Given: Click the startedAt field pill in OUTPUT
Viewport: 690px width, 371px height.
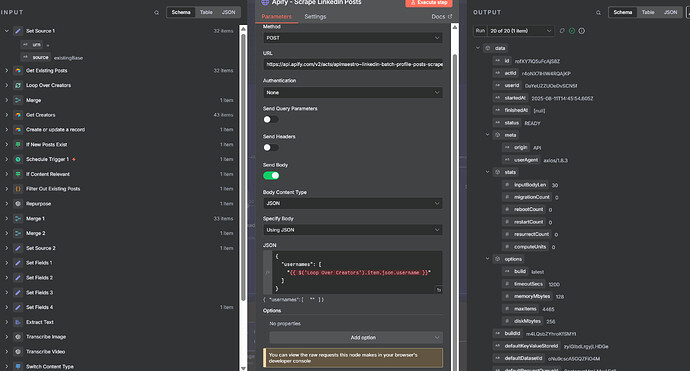Looking at the screenshot, I should point(510,98).
